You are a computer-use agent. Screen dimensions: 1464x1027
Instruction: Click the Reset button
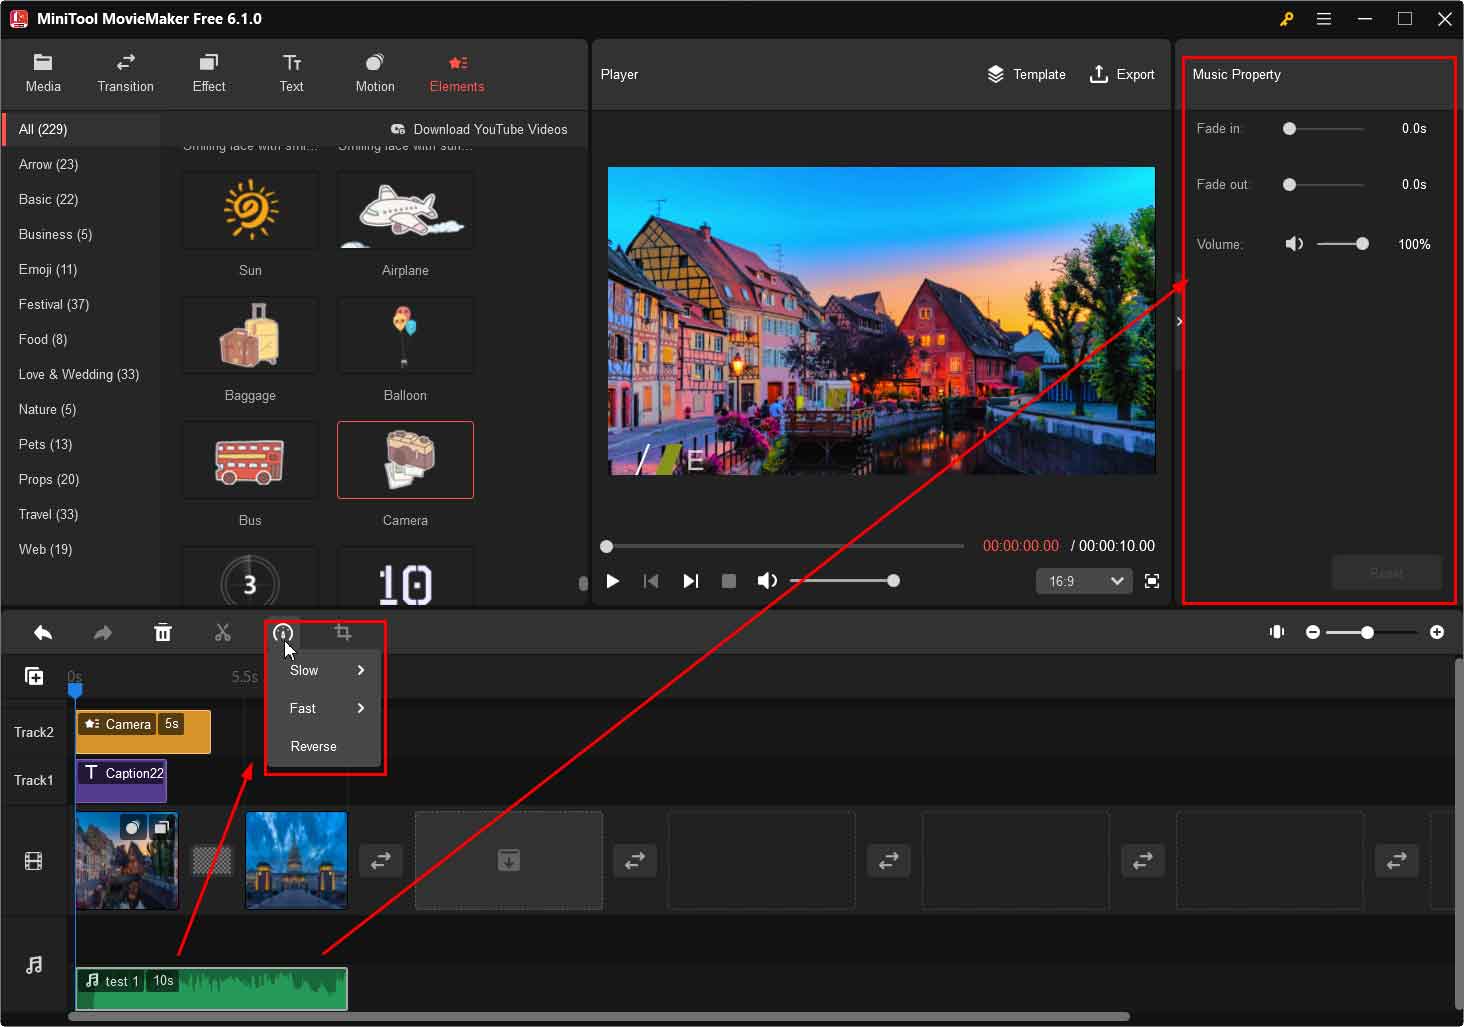click(1386, 573)
